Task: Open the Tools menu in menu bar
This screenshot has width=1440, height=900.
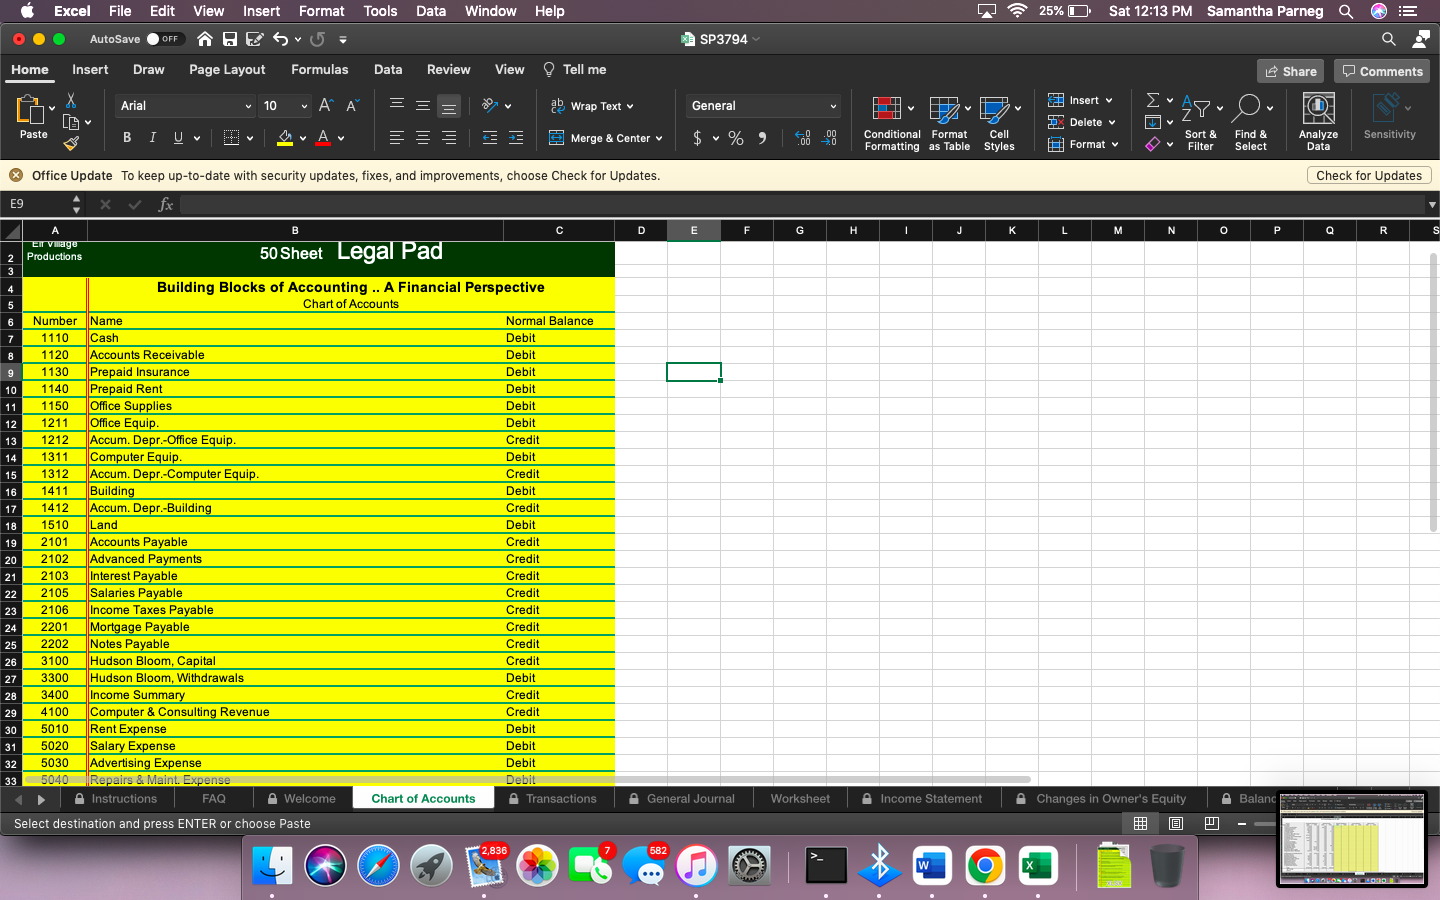Action: click(380, 11)
